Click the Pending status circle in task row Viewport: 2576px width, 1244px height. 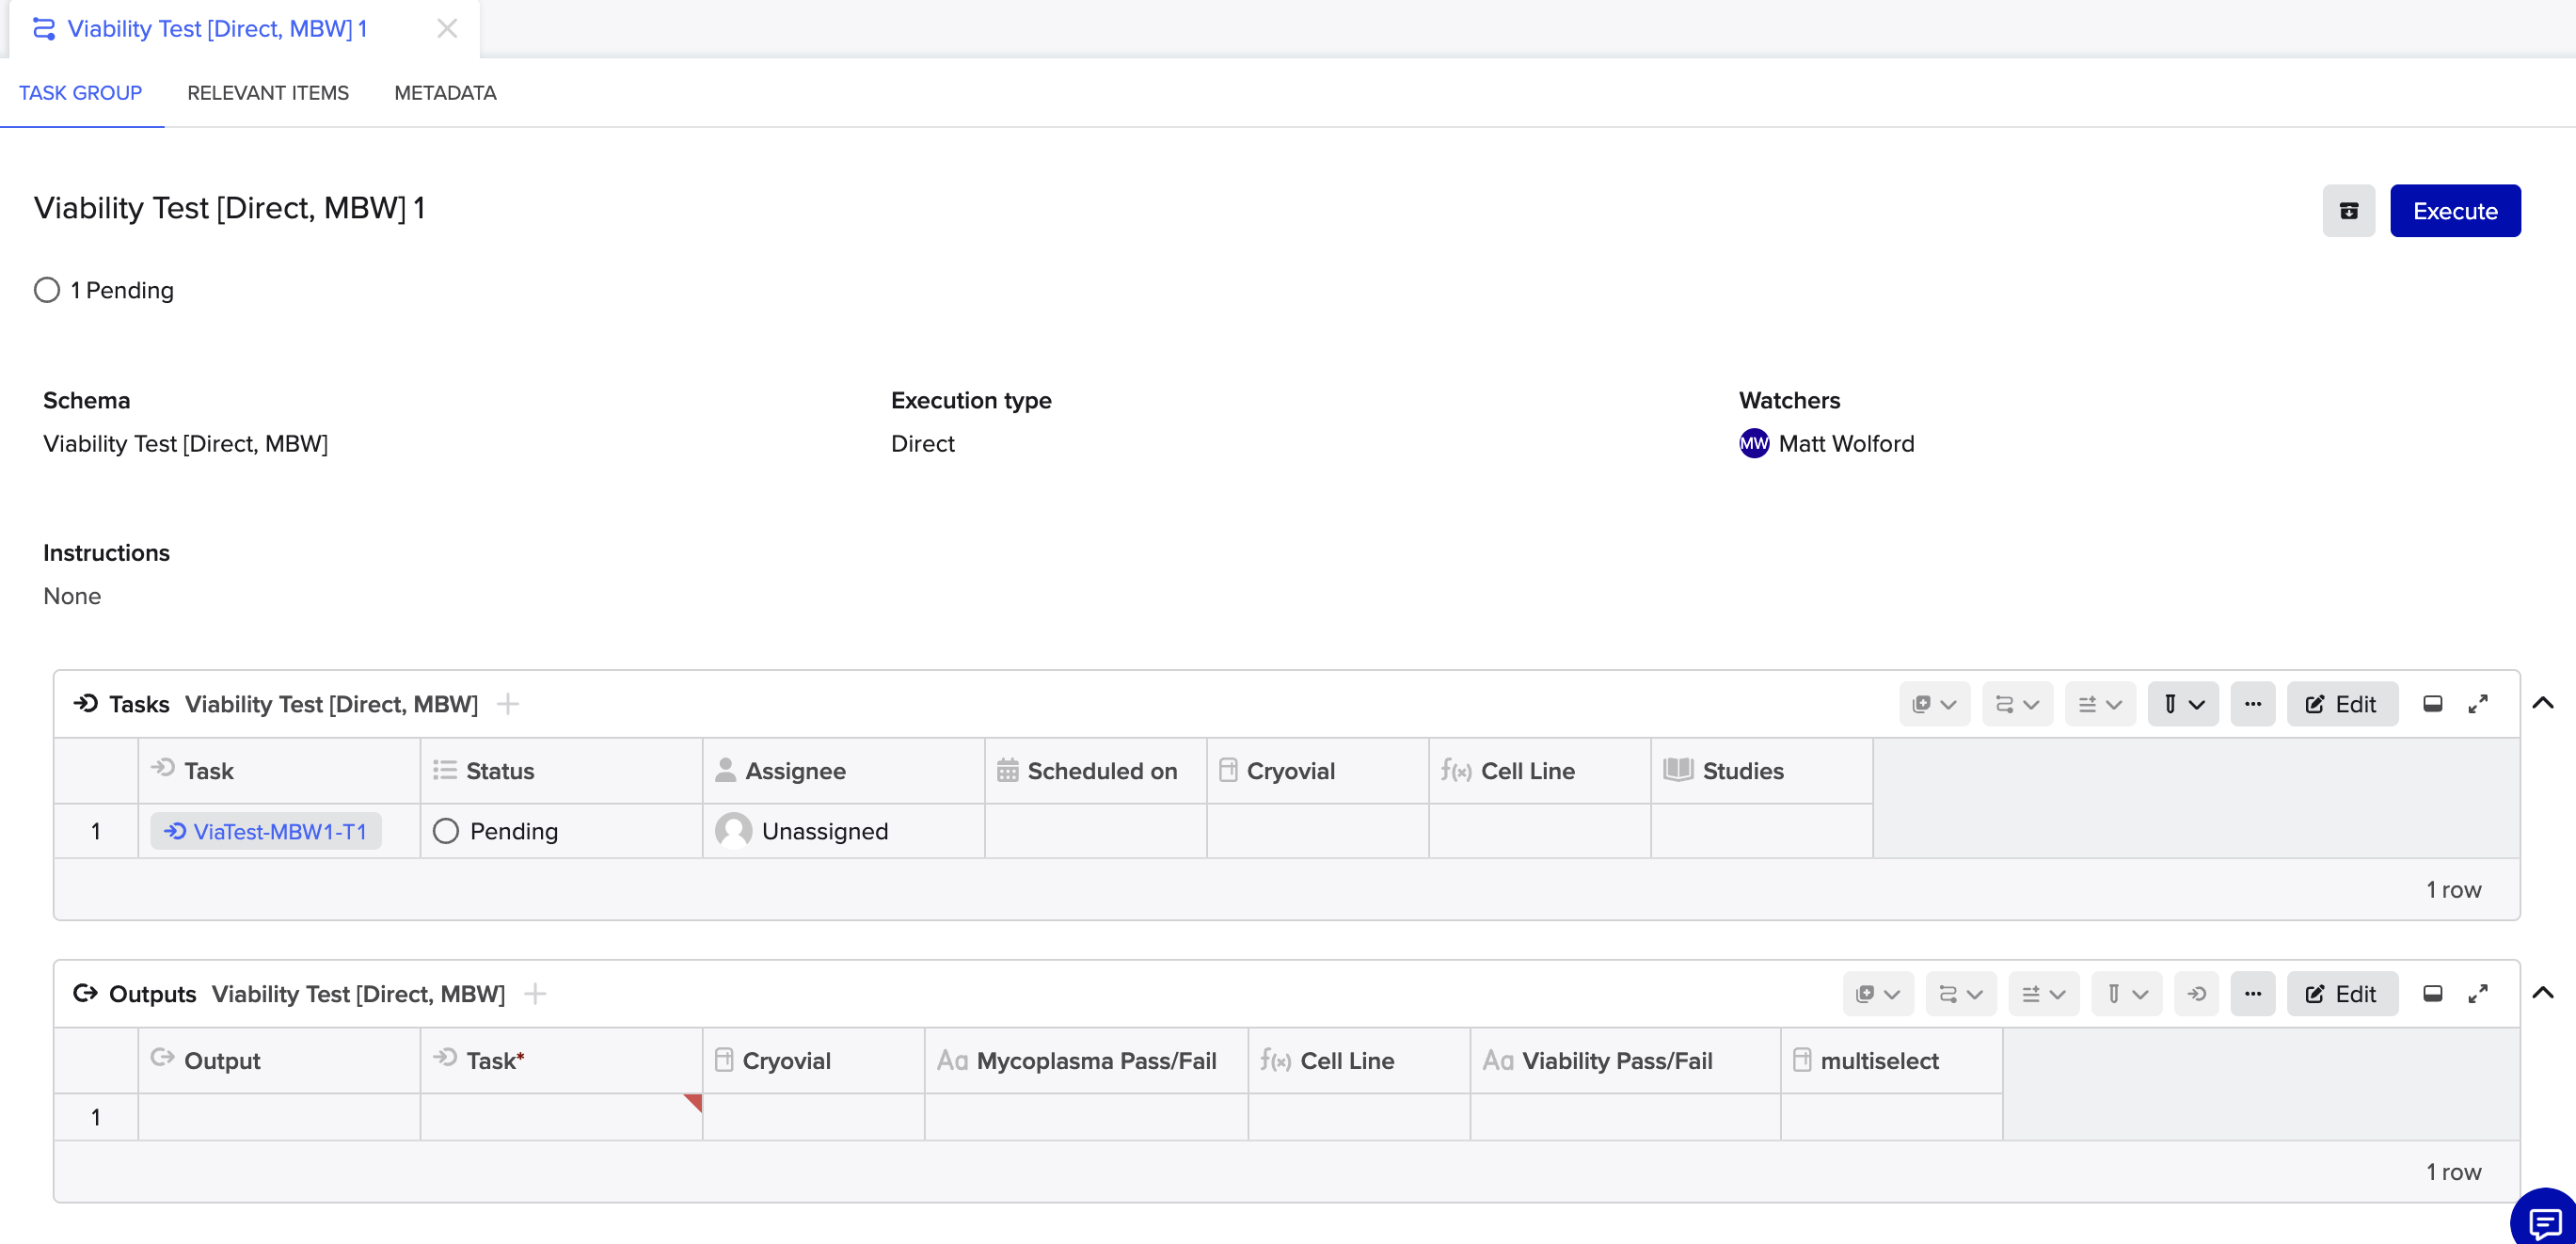coord(446,831)
